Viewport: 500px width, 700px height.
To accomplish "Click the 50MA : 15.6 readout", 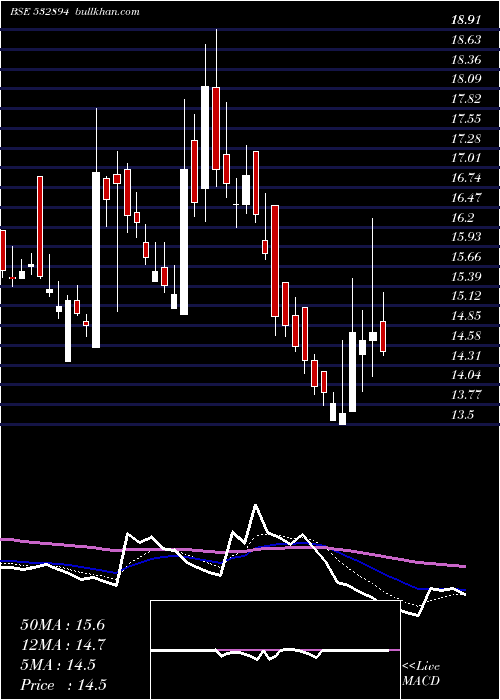I will point(62,625).
